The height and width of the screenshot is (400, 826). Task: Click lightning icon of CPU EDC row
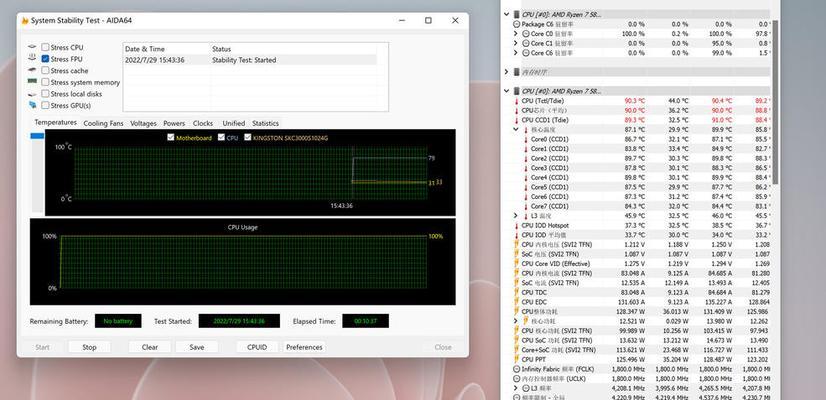click(x=516, y=302)
